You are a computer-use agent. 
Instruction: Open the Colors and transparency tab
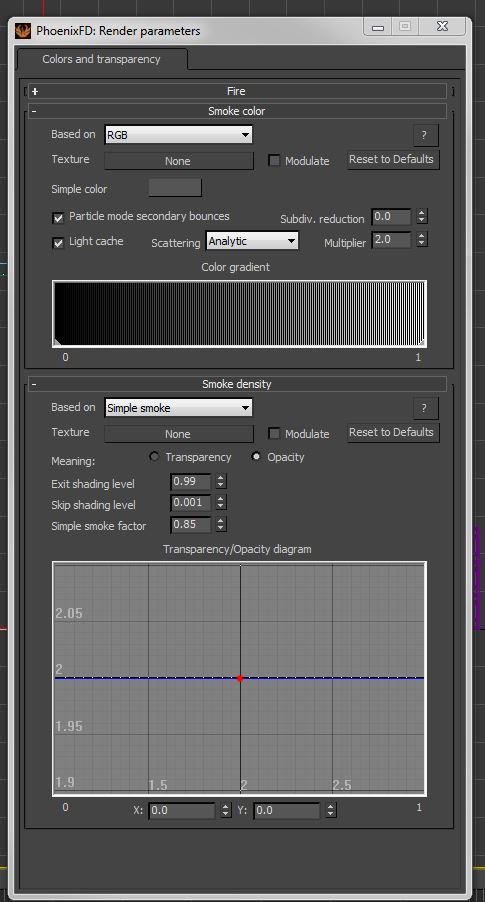(x=102, y=59)
